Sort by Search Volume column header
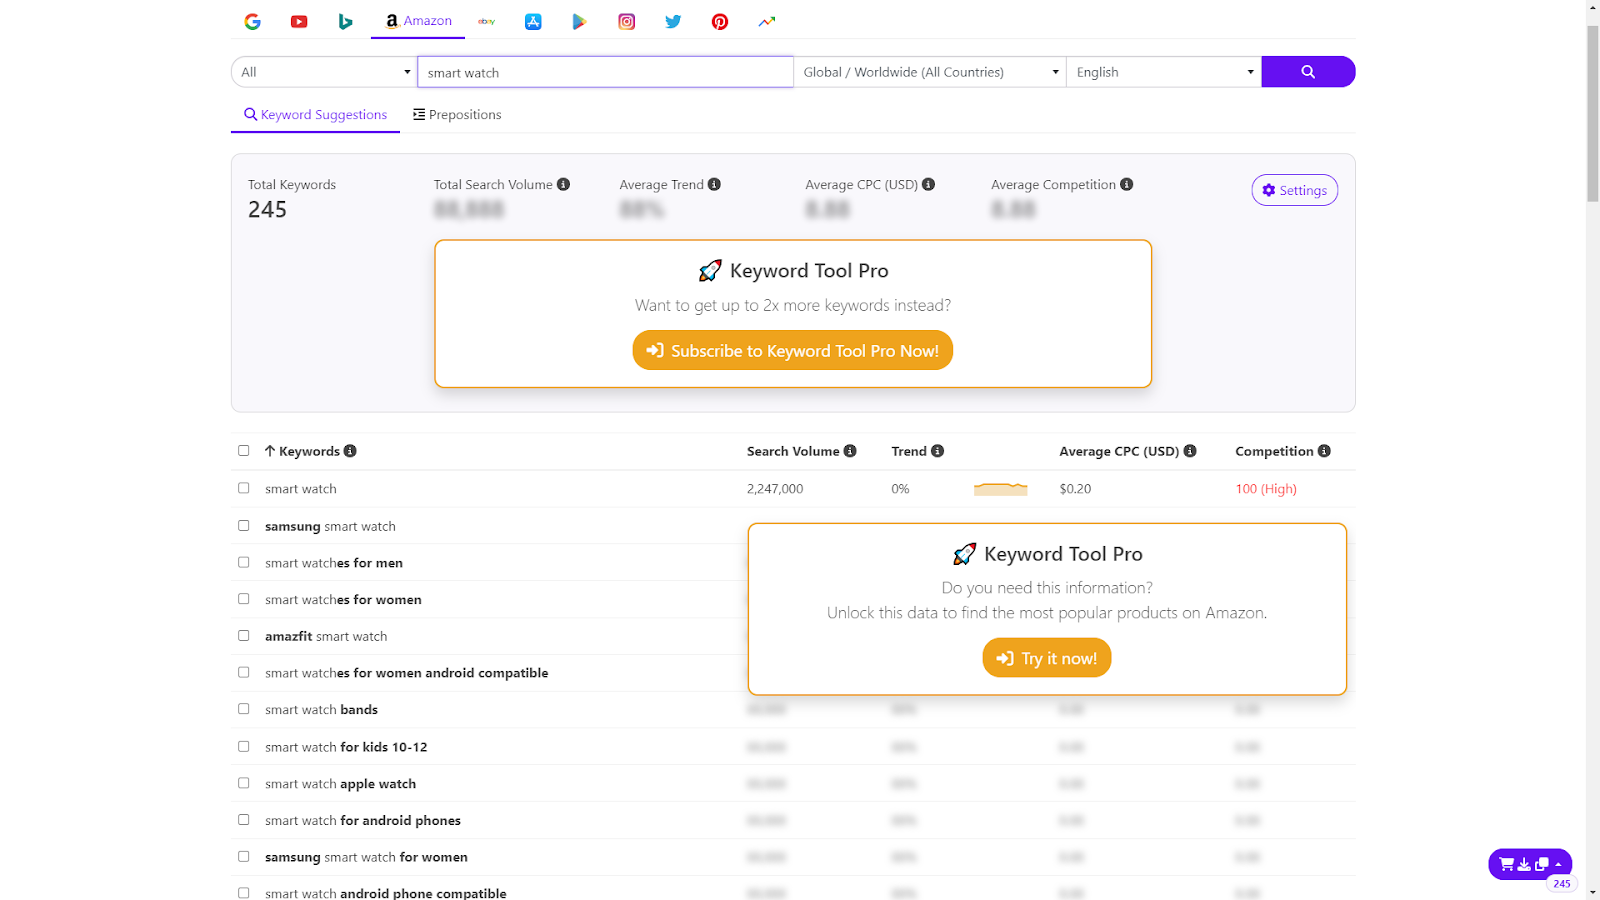The image size is (1600, 900). [x=793, y=451]
